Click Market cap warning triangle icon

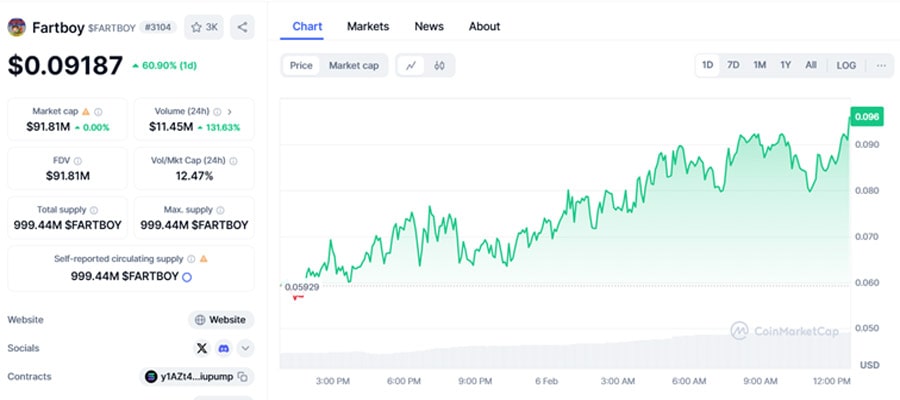point(86,111)
